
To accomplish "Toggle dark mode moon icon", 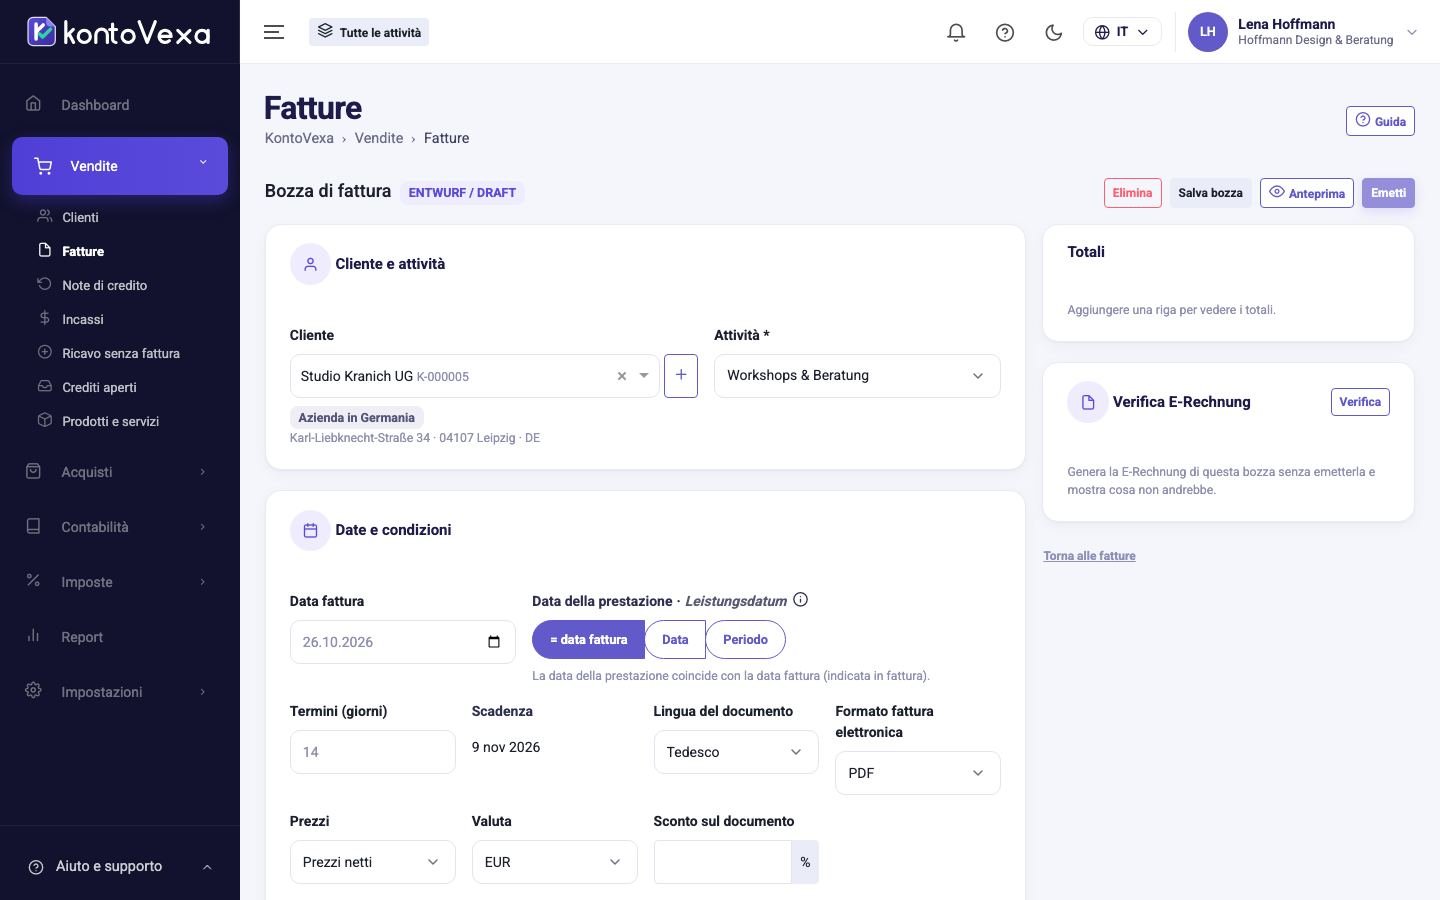I will click(1053, 32).
